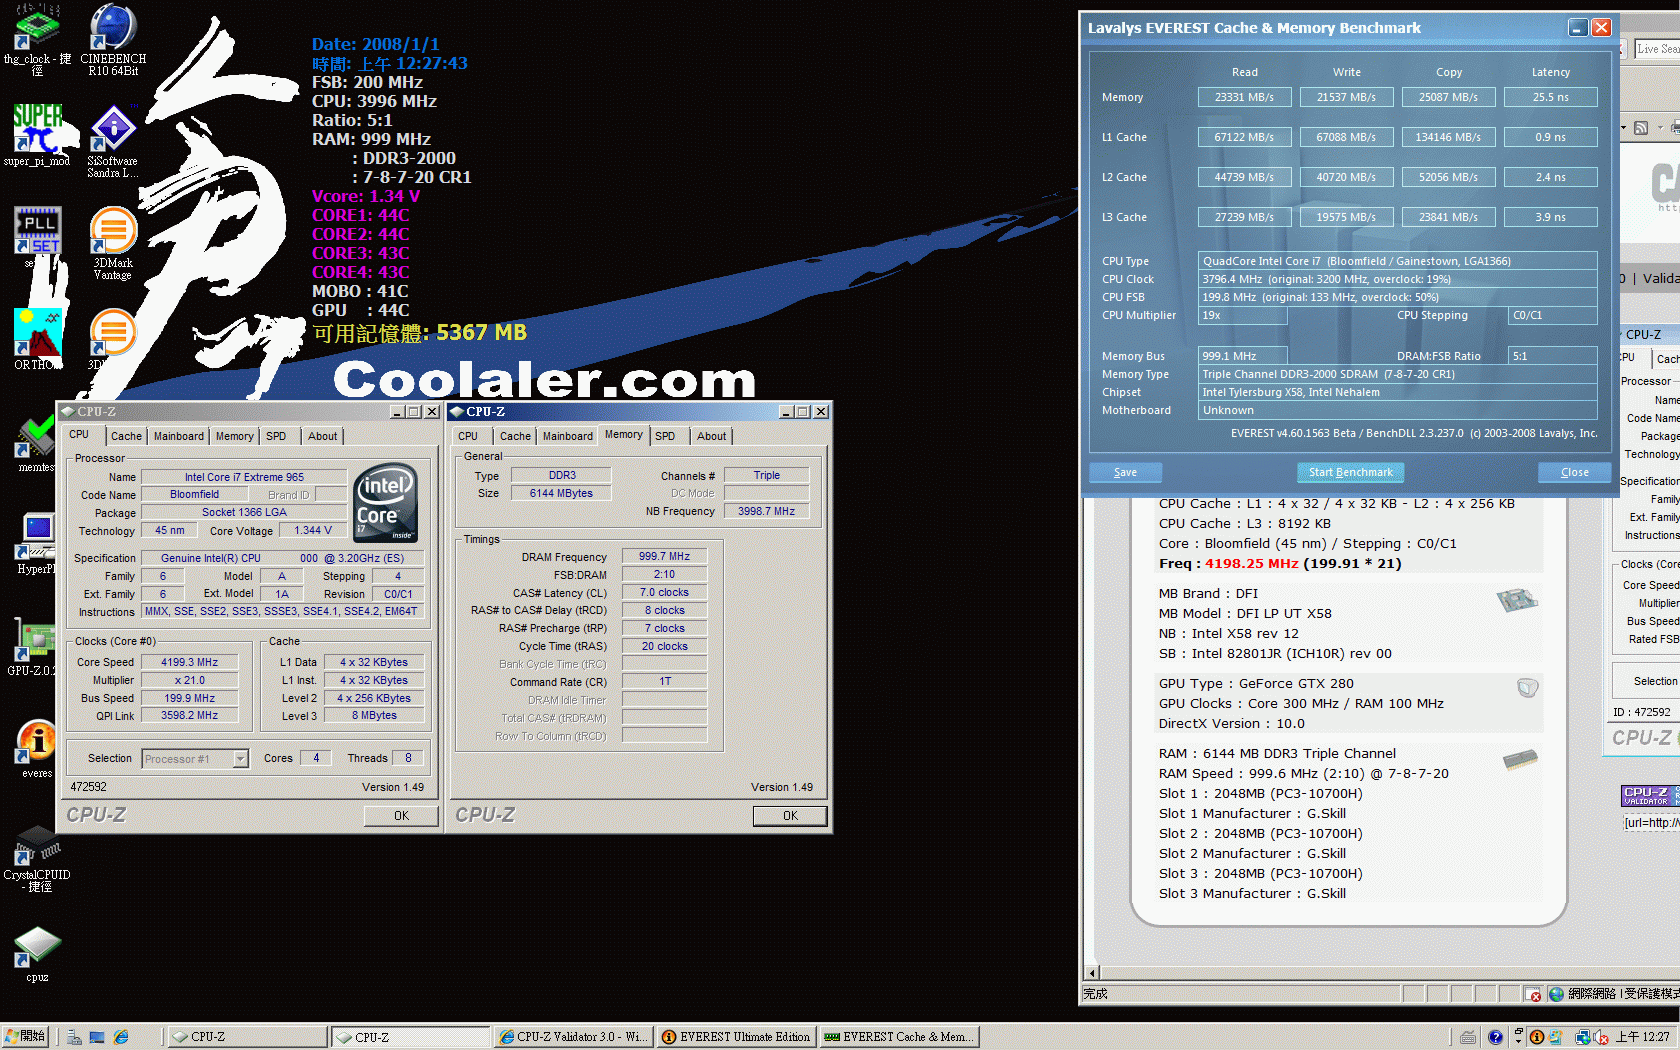Open the the_clock desktop shortcut

click(37, 40)
